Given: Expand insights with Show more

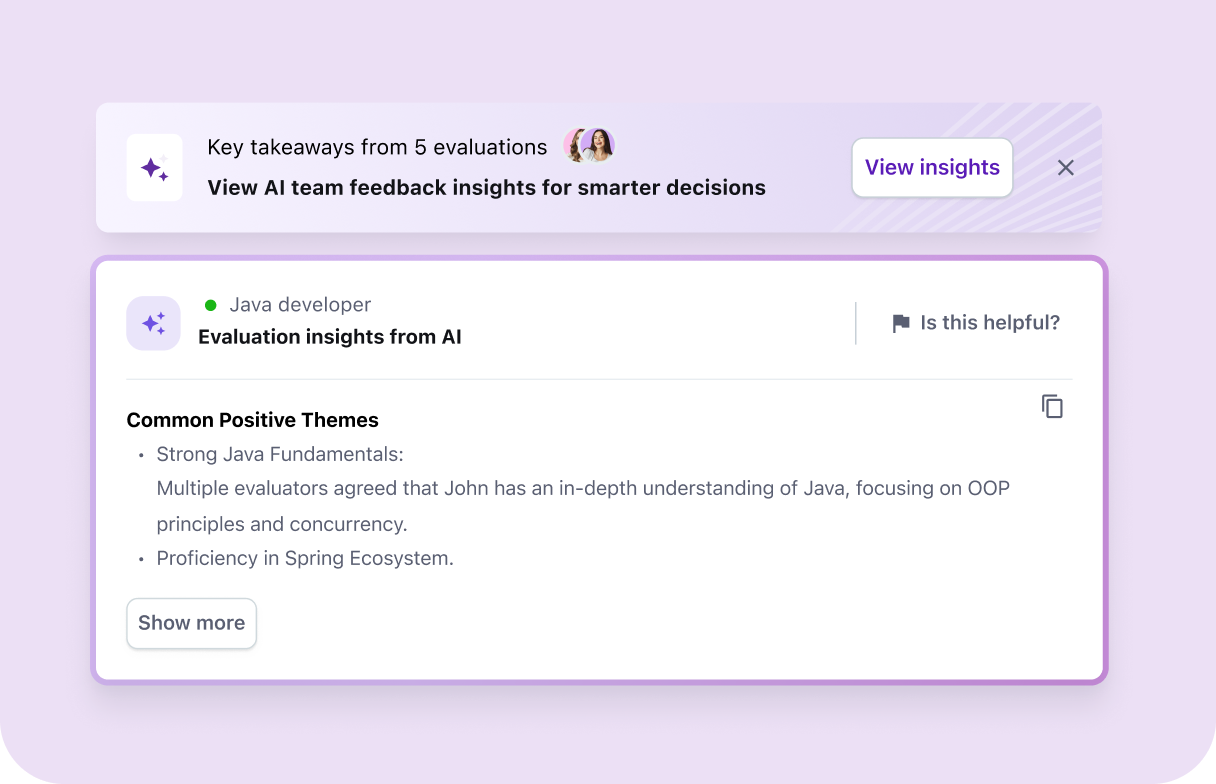Looking at the screenshot, I should [191, 623].
